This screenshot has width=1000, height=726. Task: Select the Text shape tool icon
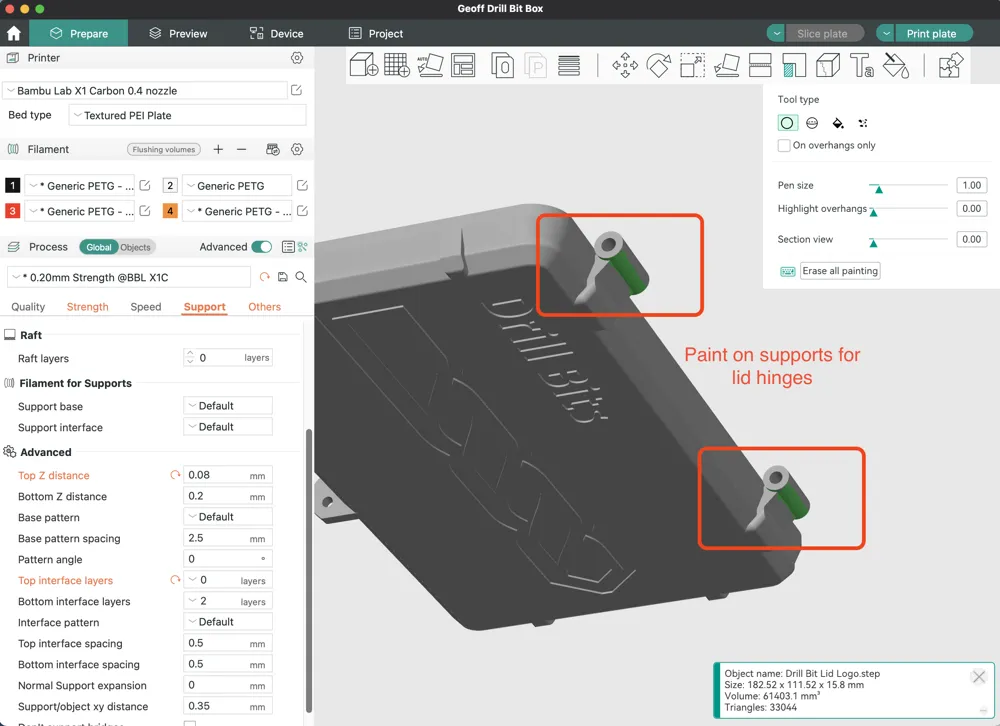click(862, 65)
